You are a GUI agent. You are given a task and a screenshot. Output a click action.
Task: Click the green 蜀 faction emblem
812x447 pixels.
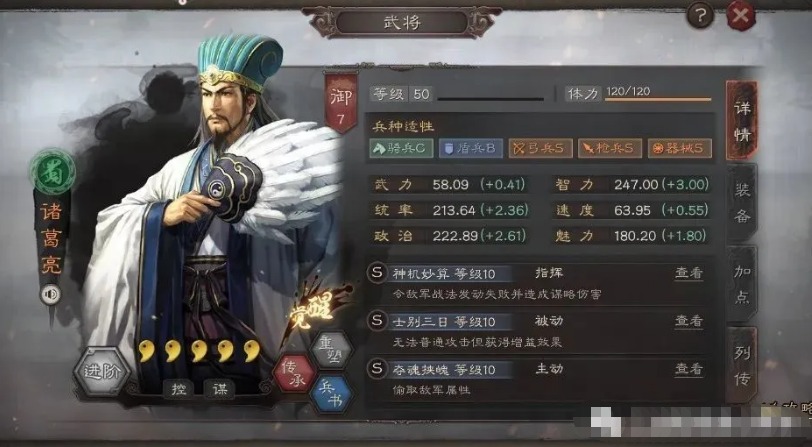(52, 172)
